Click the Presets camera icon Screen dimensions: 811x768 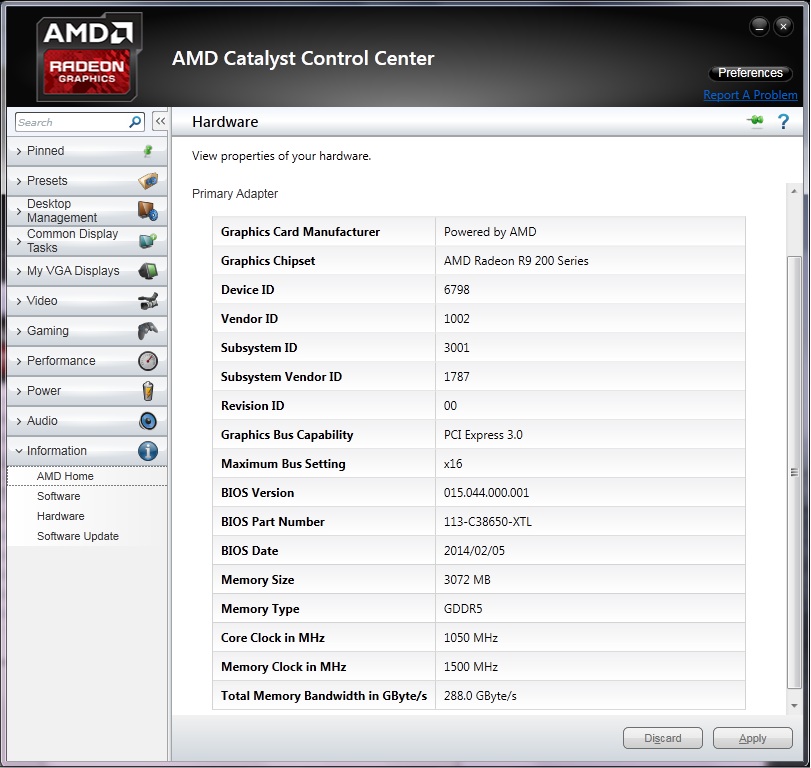pyautogui.click(x=148, y=180)
